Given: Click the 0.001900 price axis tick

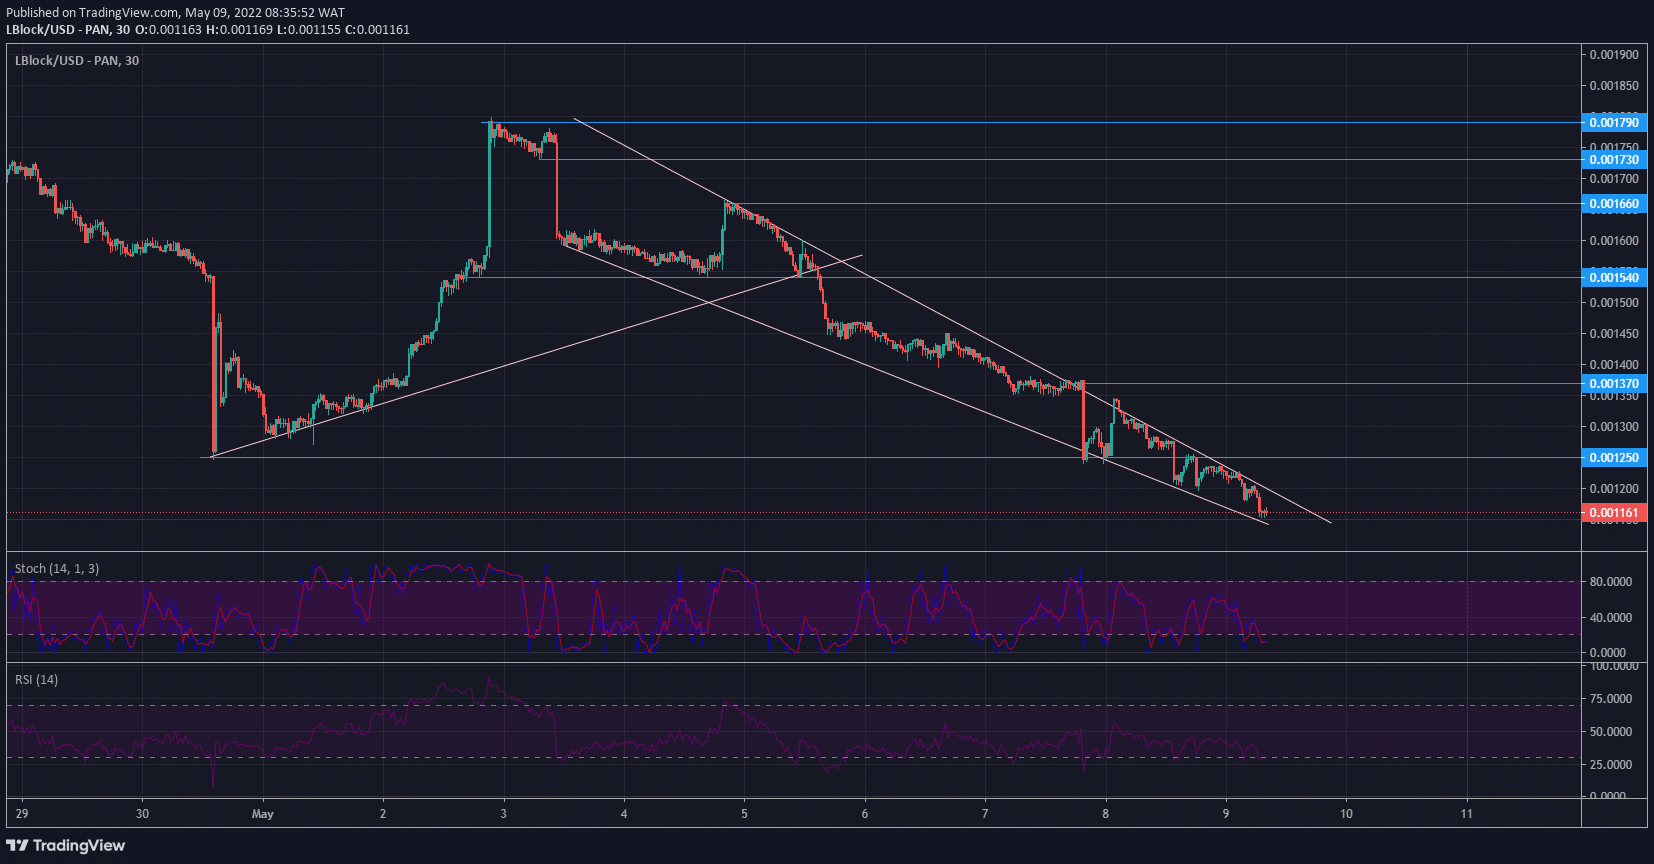Looking at the screenshot, I should 1614,55.
